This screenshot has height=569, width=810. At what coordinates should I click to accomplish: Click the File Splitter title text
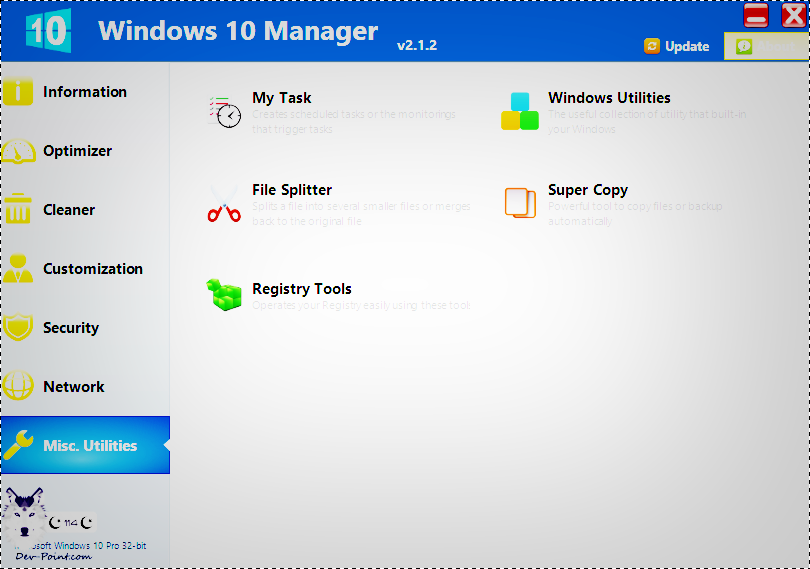point(292,190)
